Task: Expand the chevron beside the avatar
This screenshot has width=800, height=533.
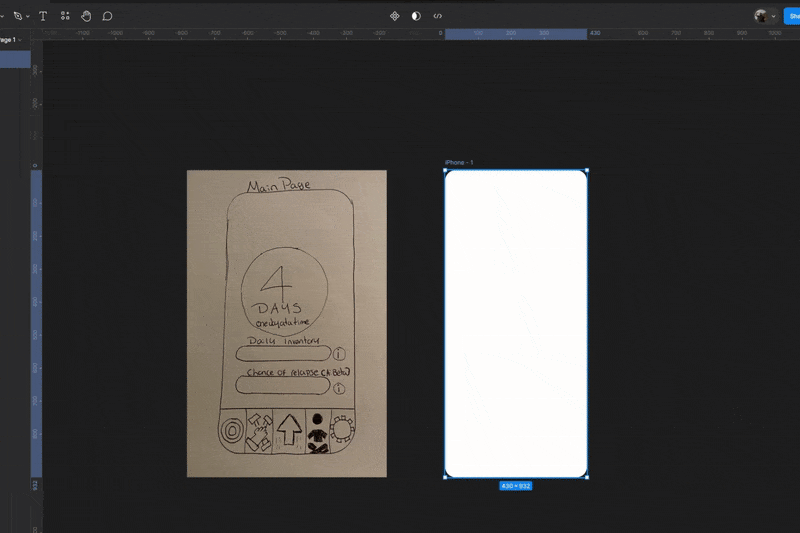Action: 774,17
